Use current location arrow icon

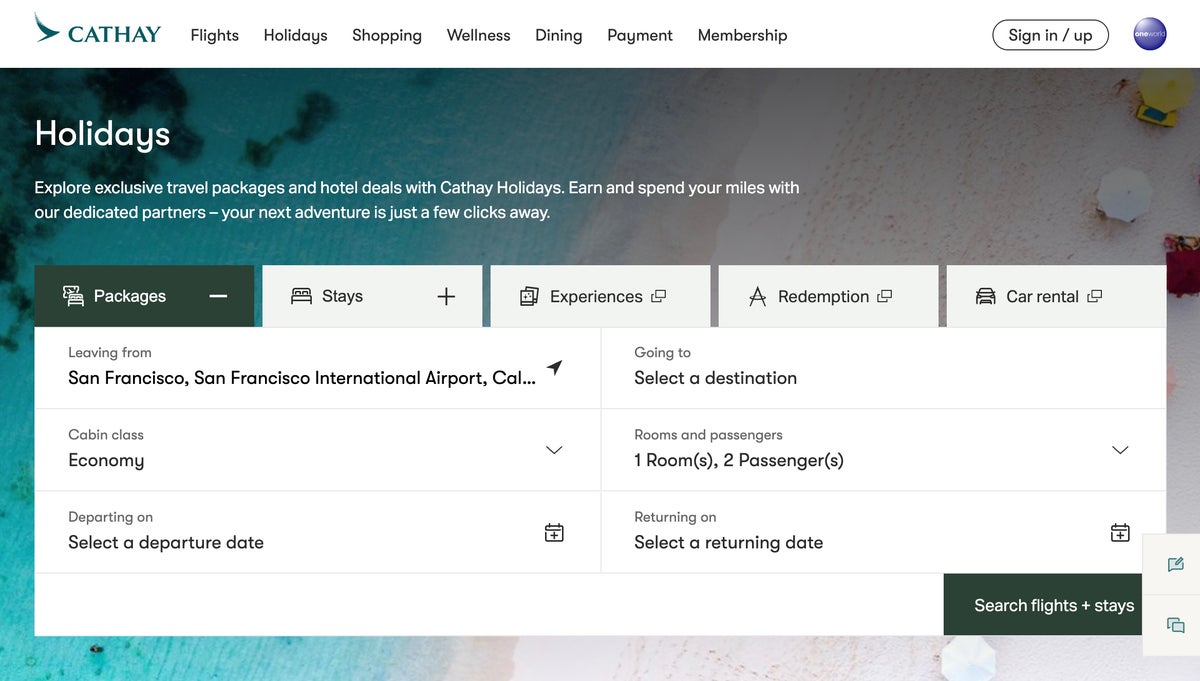click(x=554, y=368)
